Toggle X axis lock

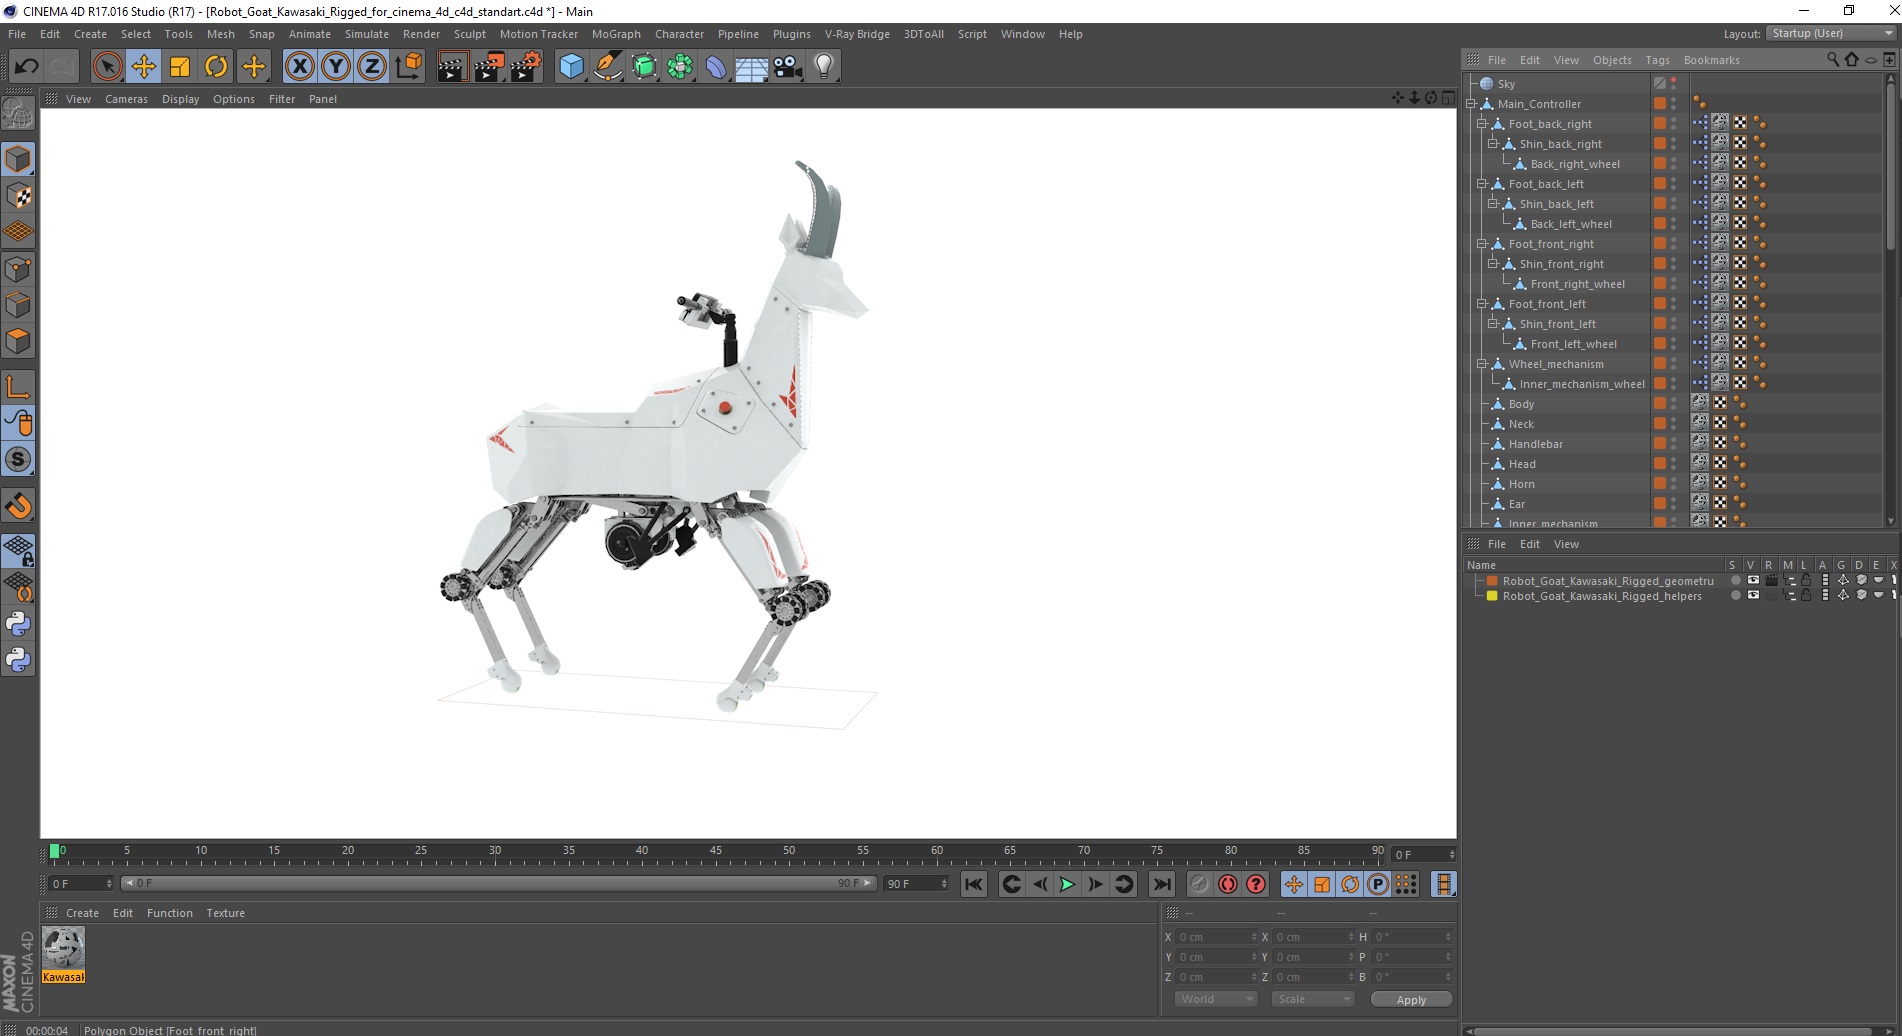[x=299, y=67]
